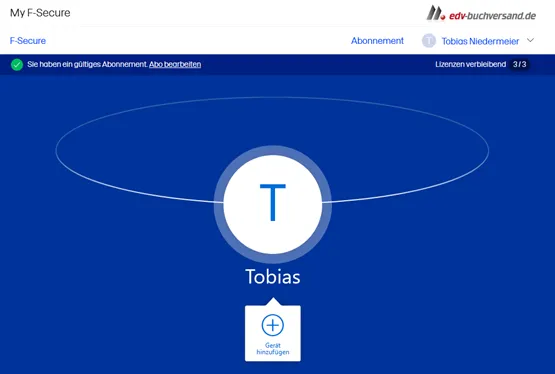Click the valid subscription message text

(x=87, y=64)
